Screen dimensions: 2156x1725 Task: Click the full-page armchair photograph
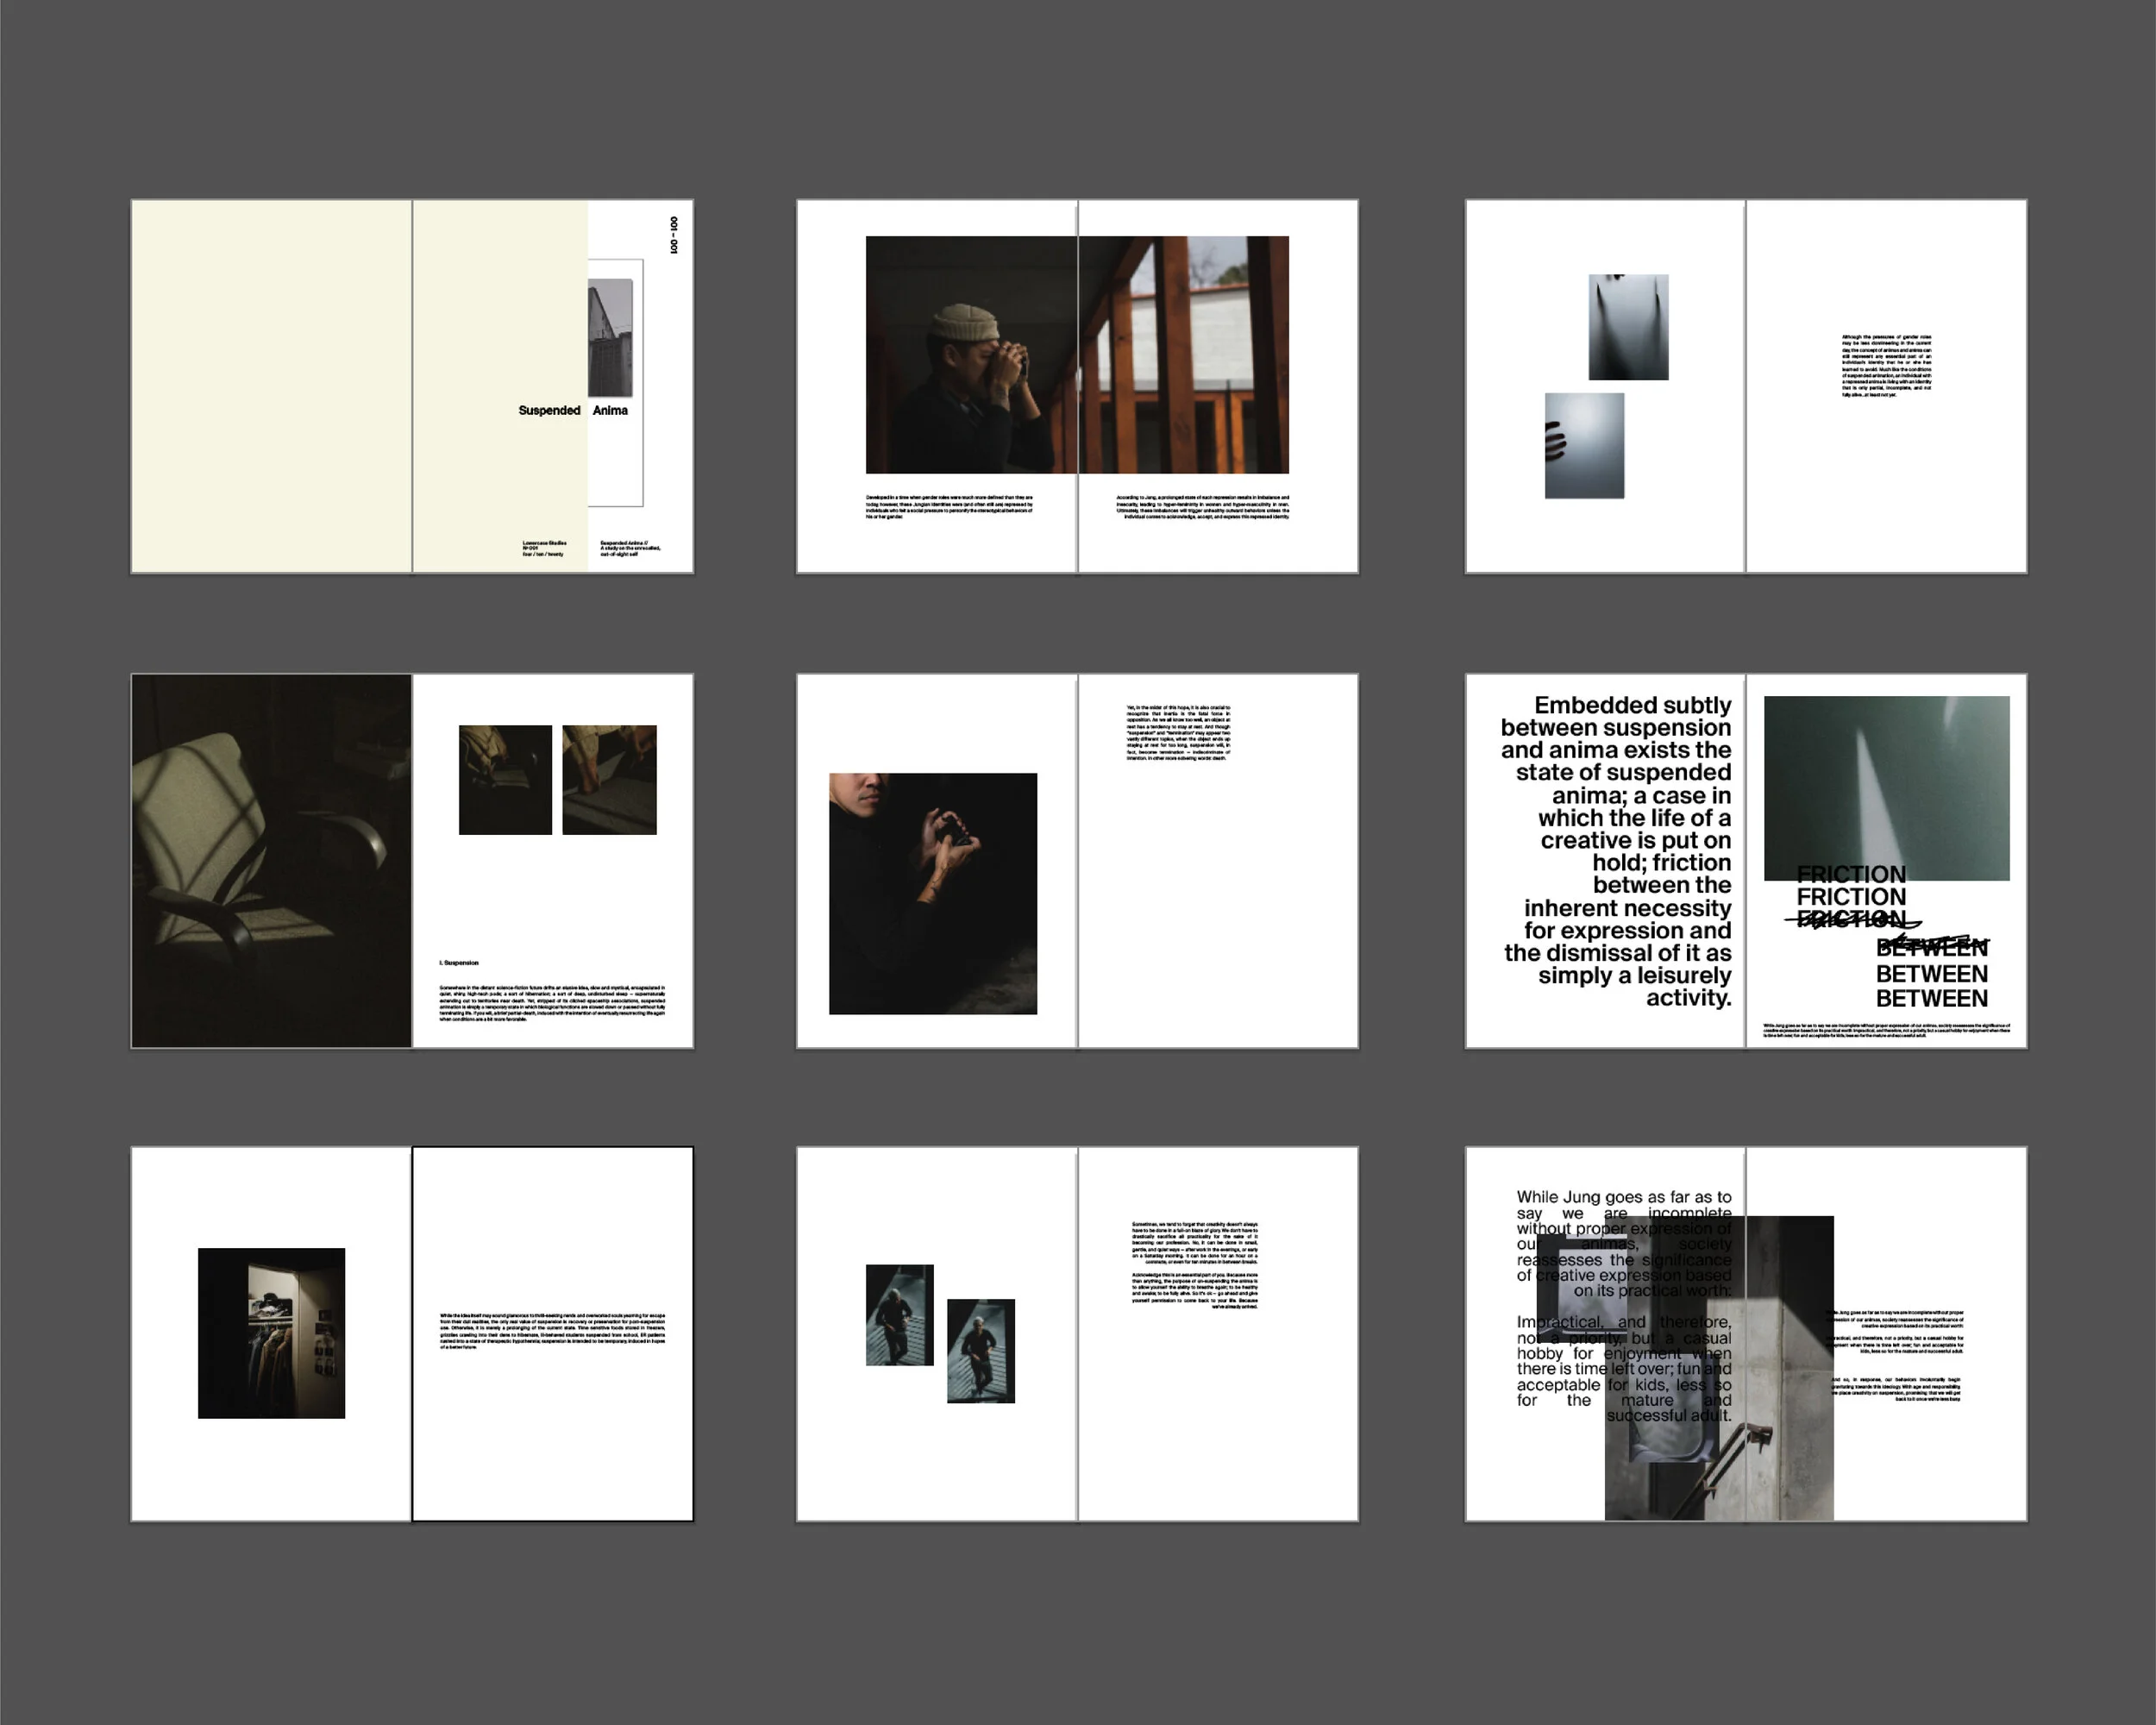(x=271, y=861)
